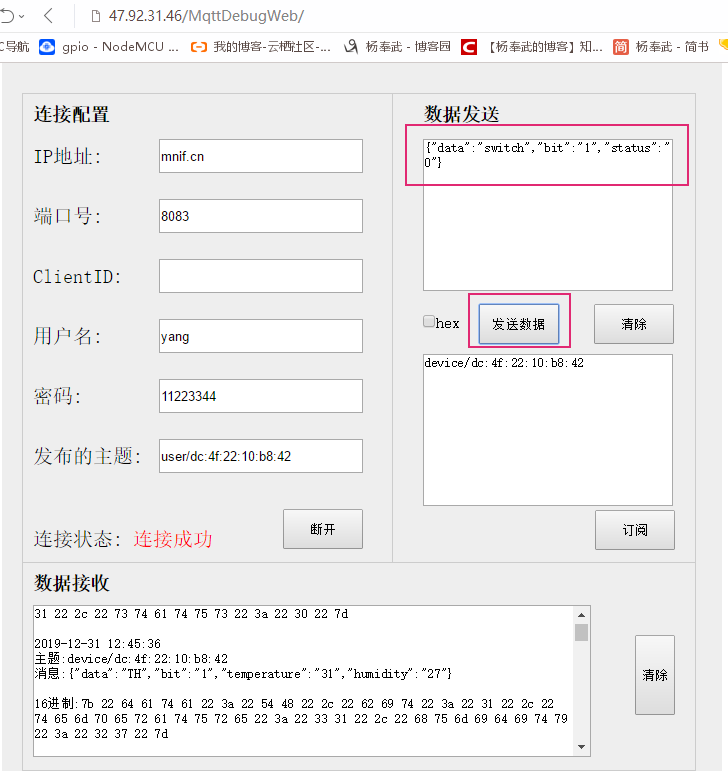
Task: Click the address bar URL 47.92.31.46/MqttDebugWeb/
Action: click(206, 16)
